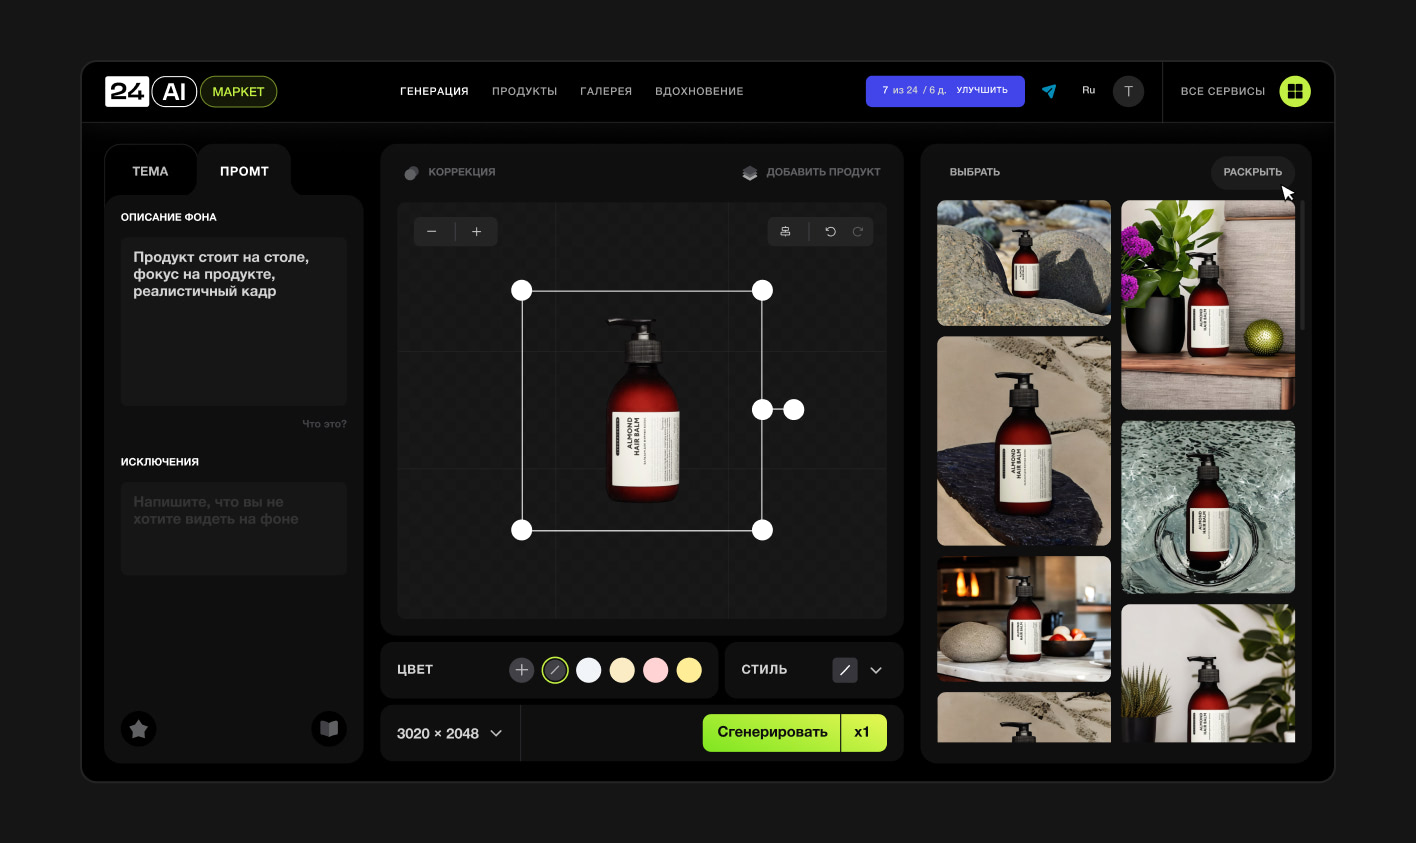1416x843 pixels.
Task: Click the undo arrow icon on canvas
Action: pyautogui.click(x=830, y=232)
